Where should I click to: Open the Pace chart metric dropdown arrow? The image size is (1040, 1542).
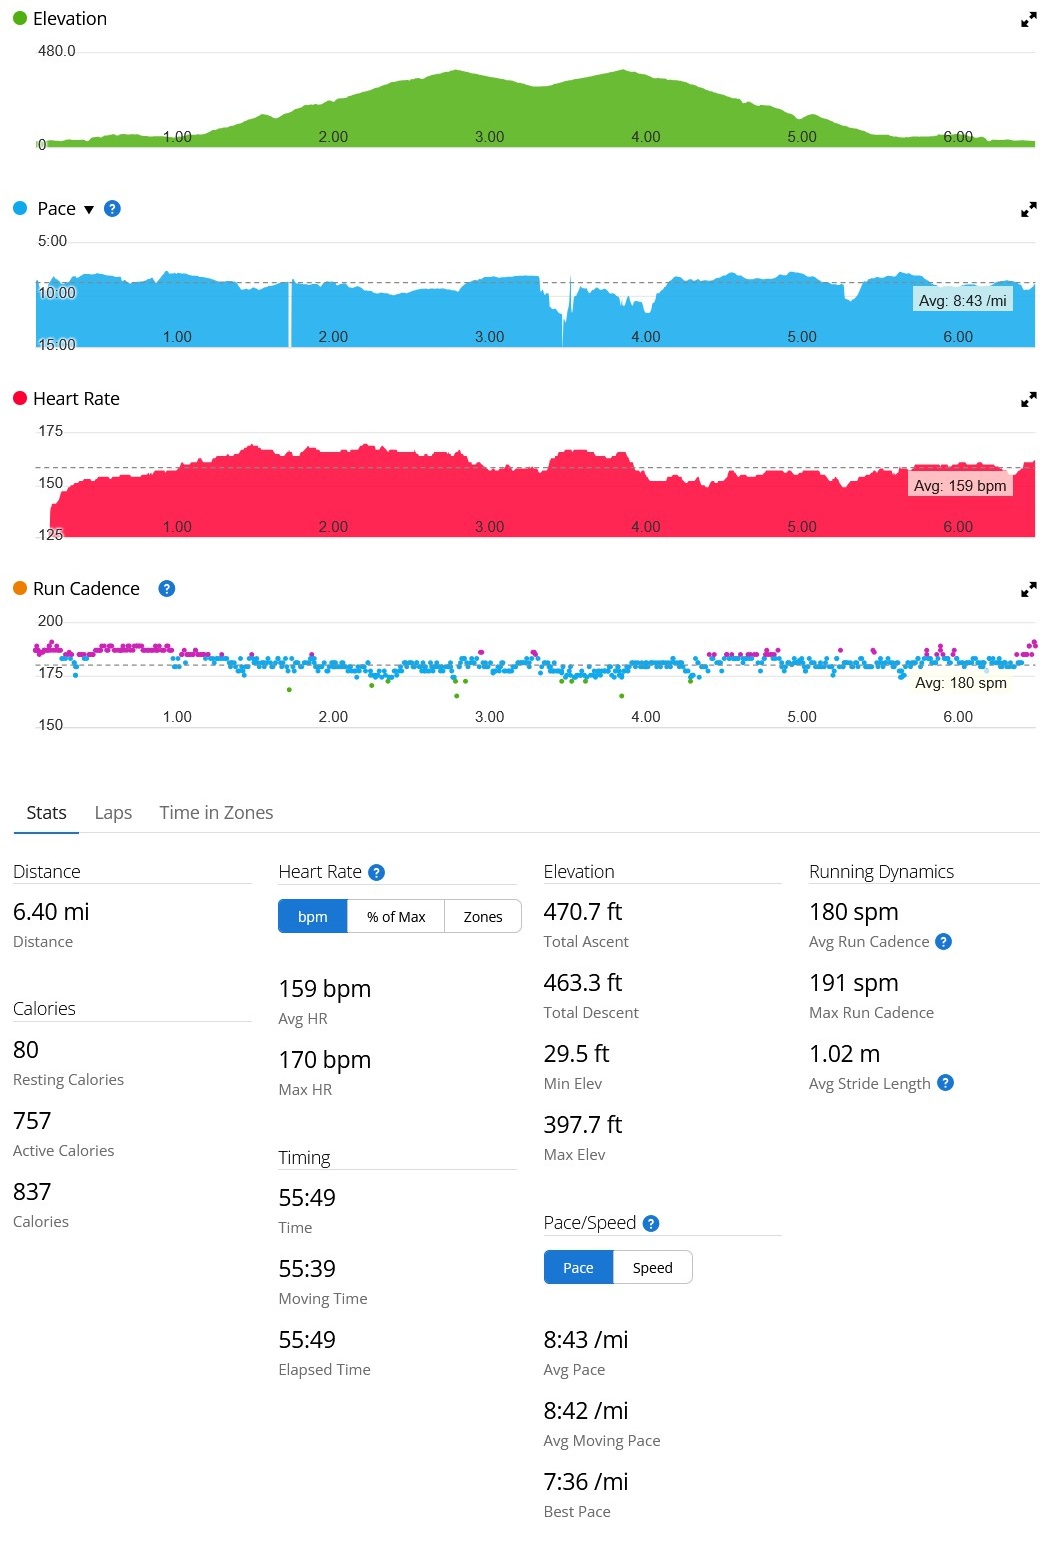coord(89,209)
